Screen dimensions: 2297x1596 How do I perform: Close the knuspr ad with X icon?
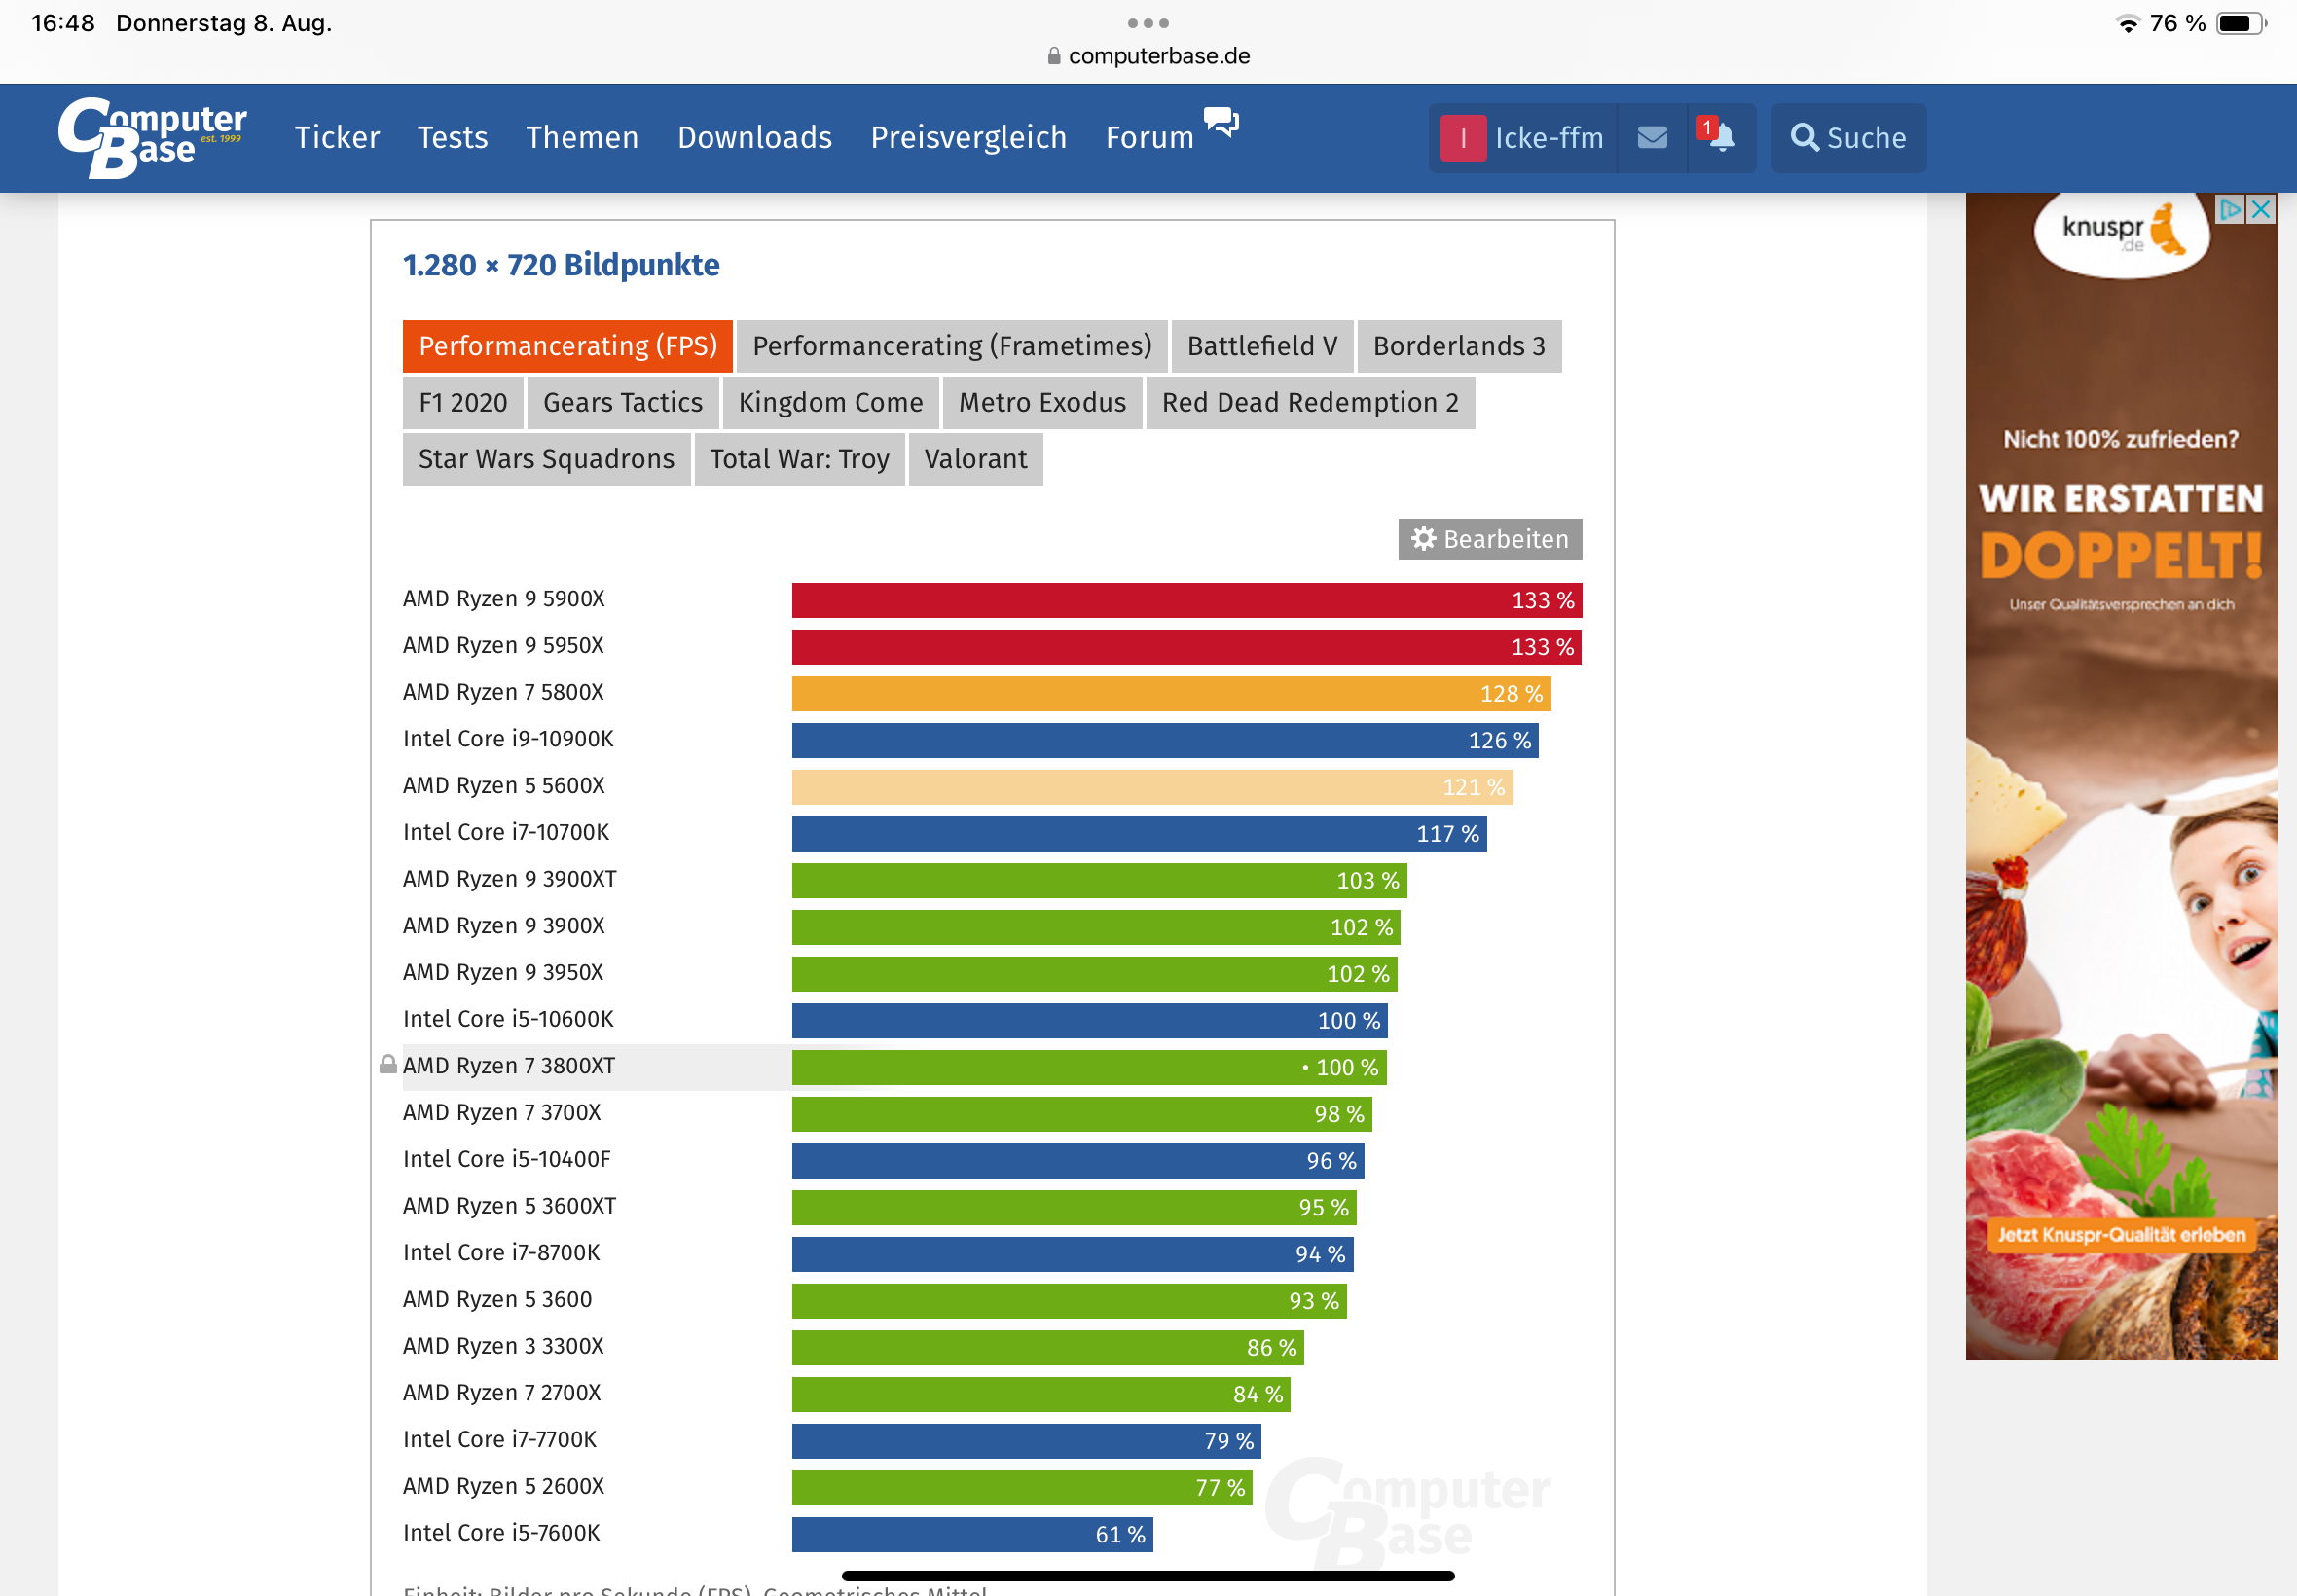(2260, 209)
